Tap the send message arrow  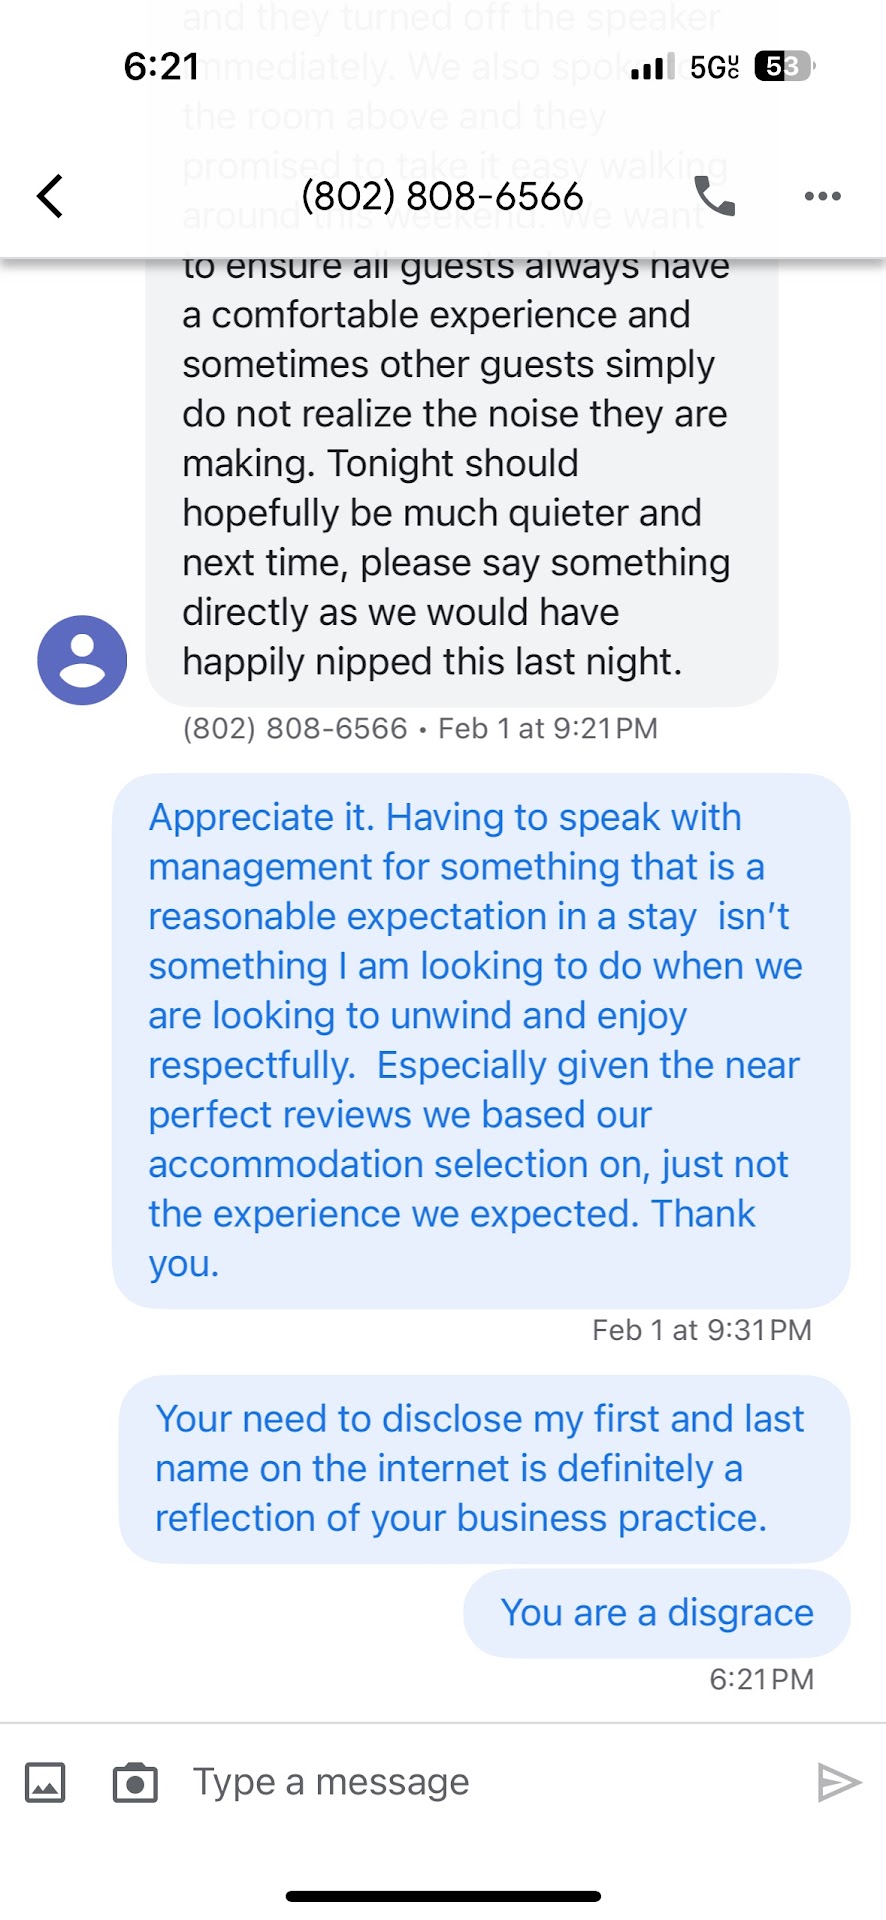point(838,1782)
